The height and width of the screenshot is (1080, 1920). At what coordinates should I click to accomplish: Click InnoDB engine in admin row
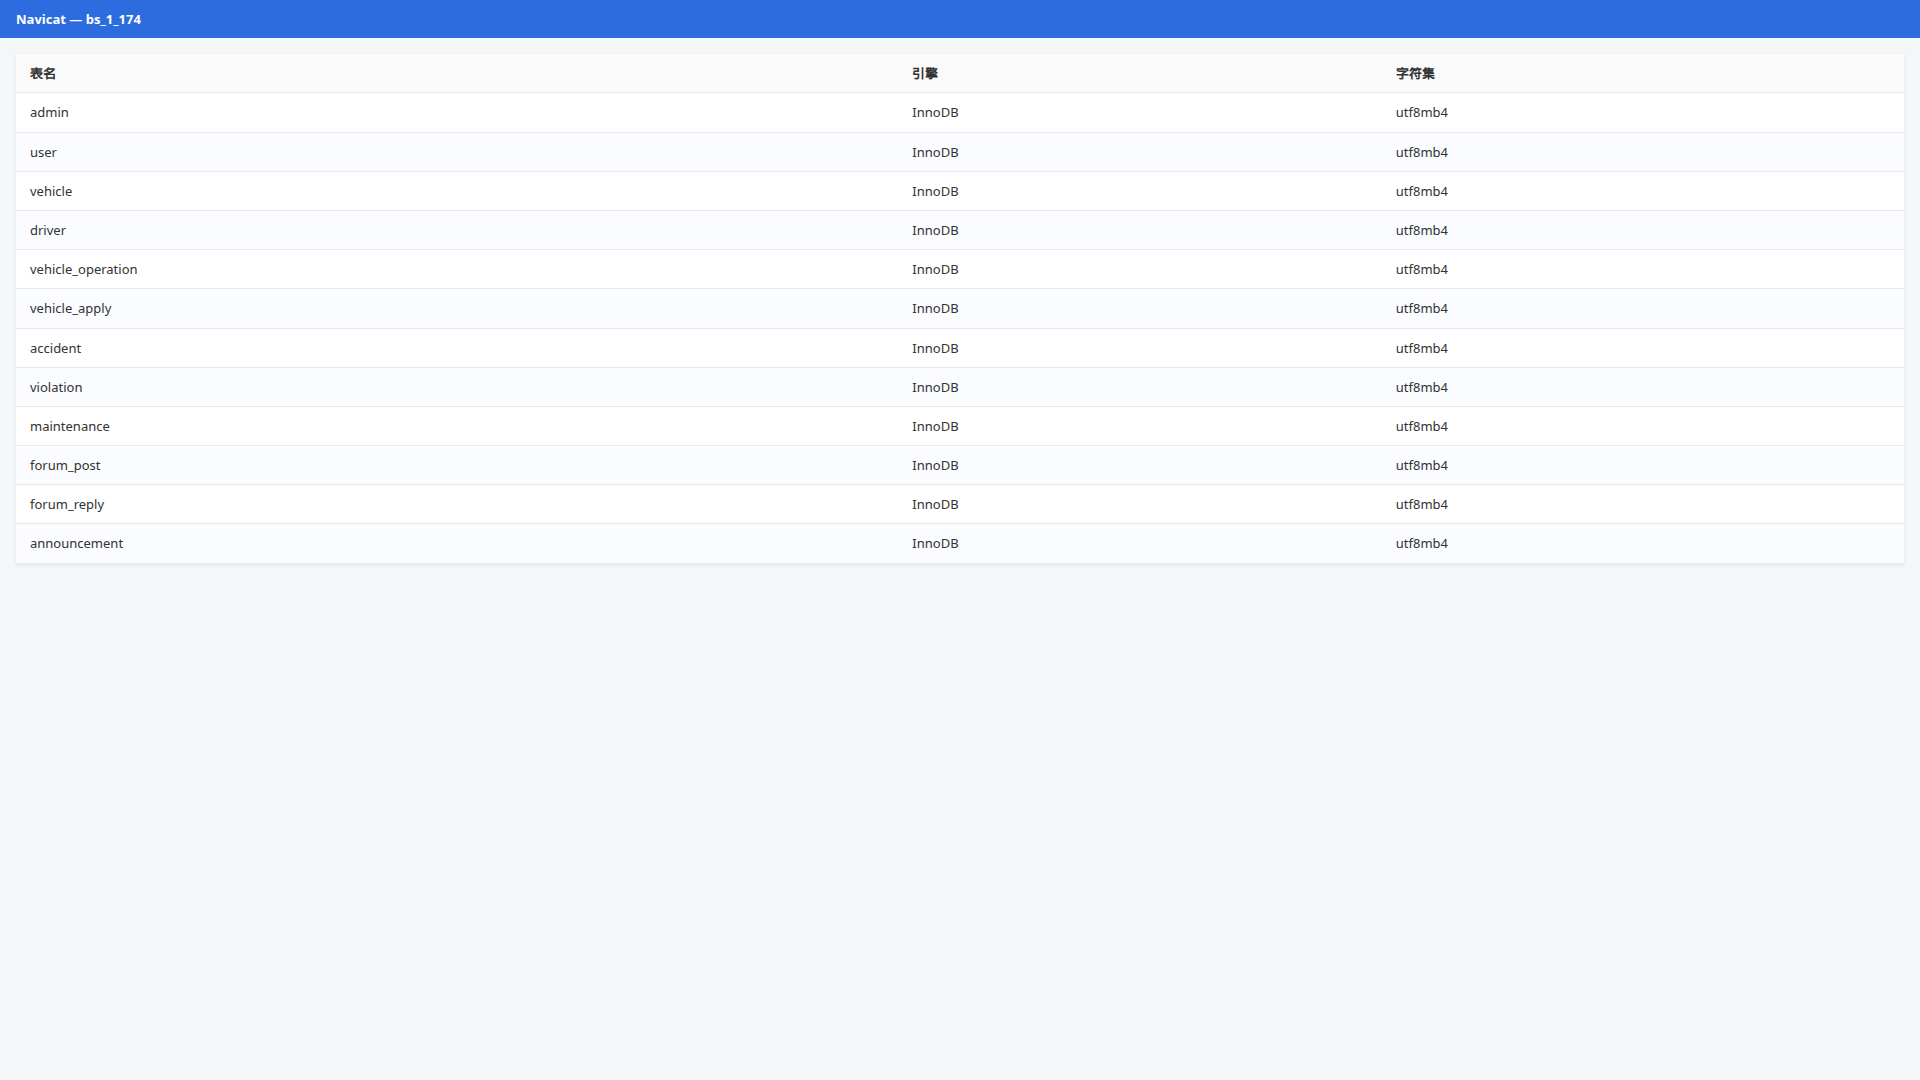click(935, 113)
